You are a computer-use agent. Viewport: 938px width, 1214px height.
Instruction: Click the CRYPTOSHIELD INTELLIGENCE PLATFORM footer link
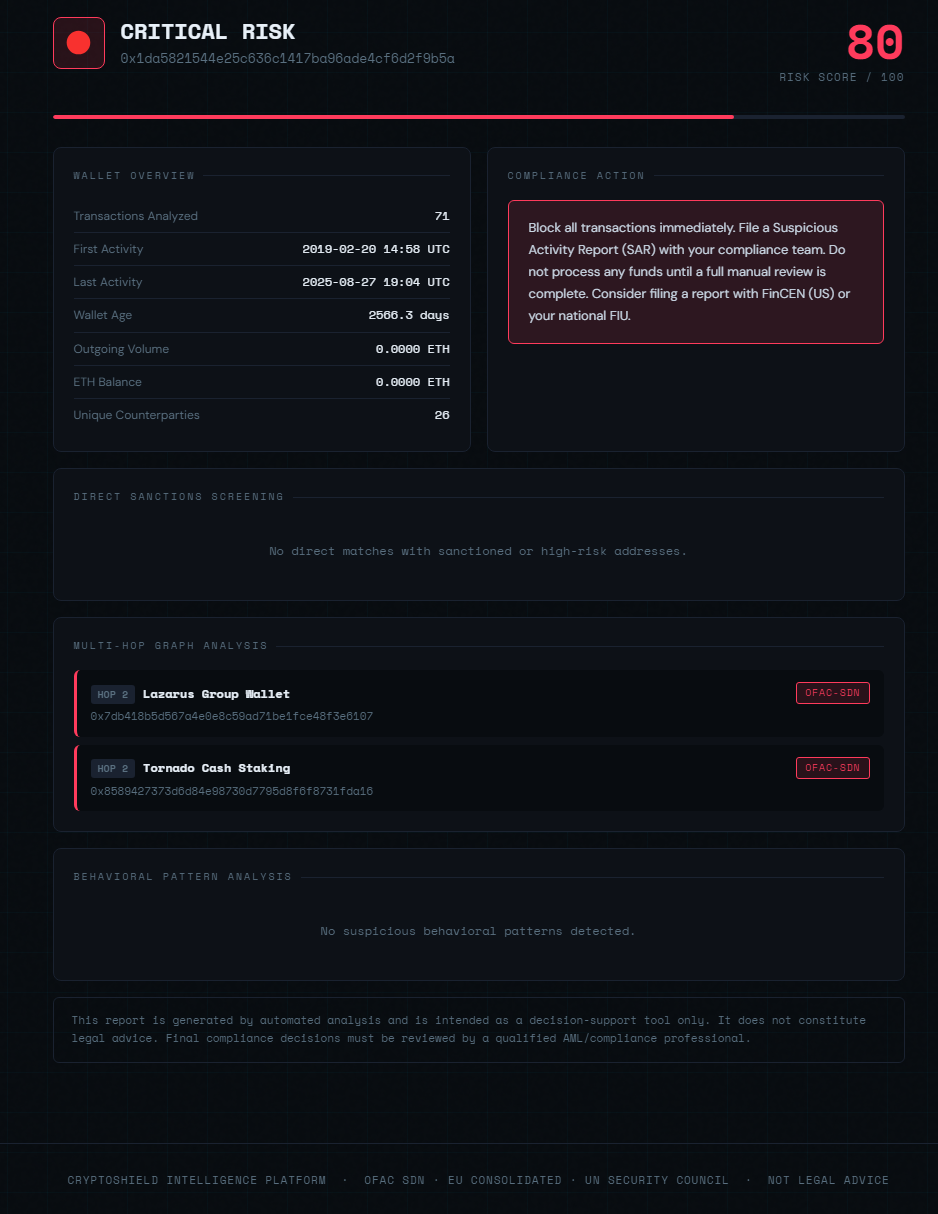tap(196, 1180)
